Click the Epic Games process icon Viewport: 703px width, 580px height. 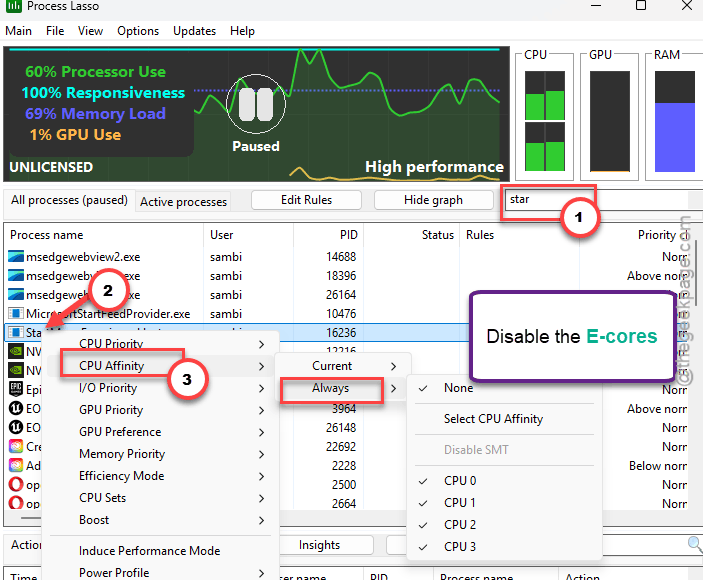16,389
